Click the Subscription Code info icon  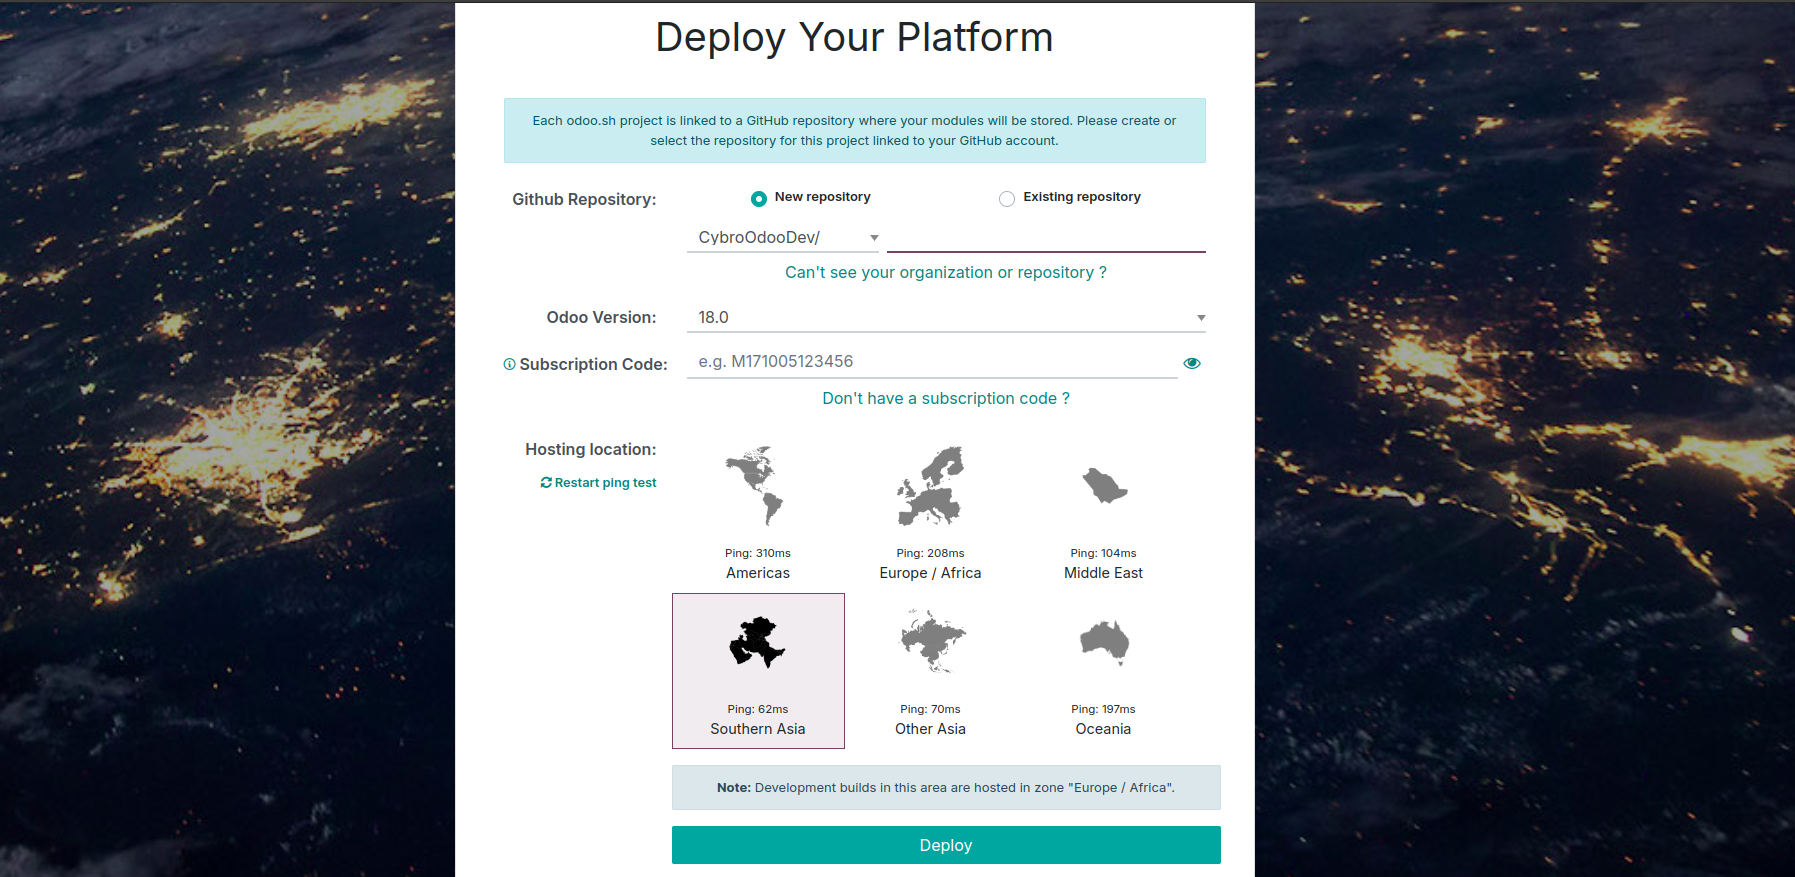point(509,364)
